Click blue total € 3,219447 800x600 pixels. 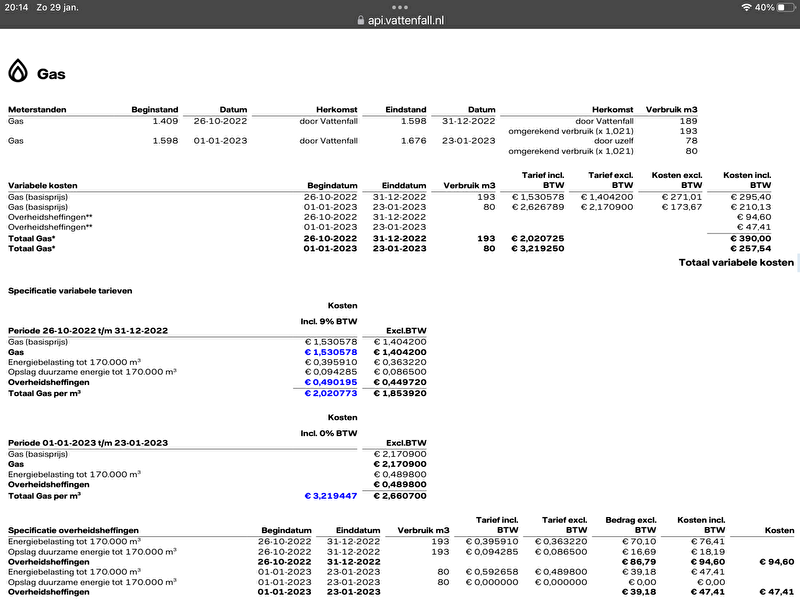(x=331, y=496)
